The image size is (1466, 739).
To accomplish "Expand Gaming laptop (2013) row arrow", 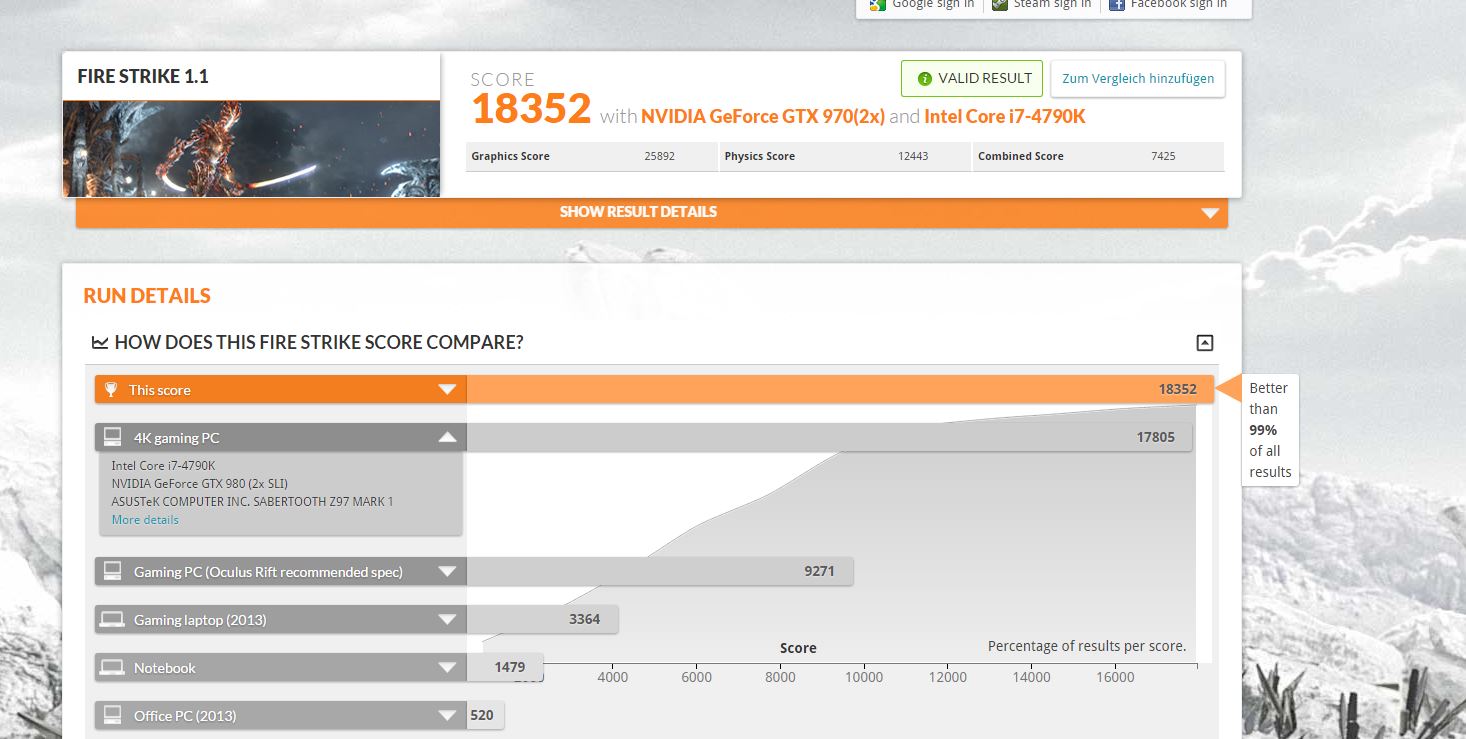I will (x=447, y=620).
